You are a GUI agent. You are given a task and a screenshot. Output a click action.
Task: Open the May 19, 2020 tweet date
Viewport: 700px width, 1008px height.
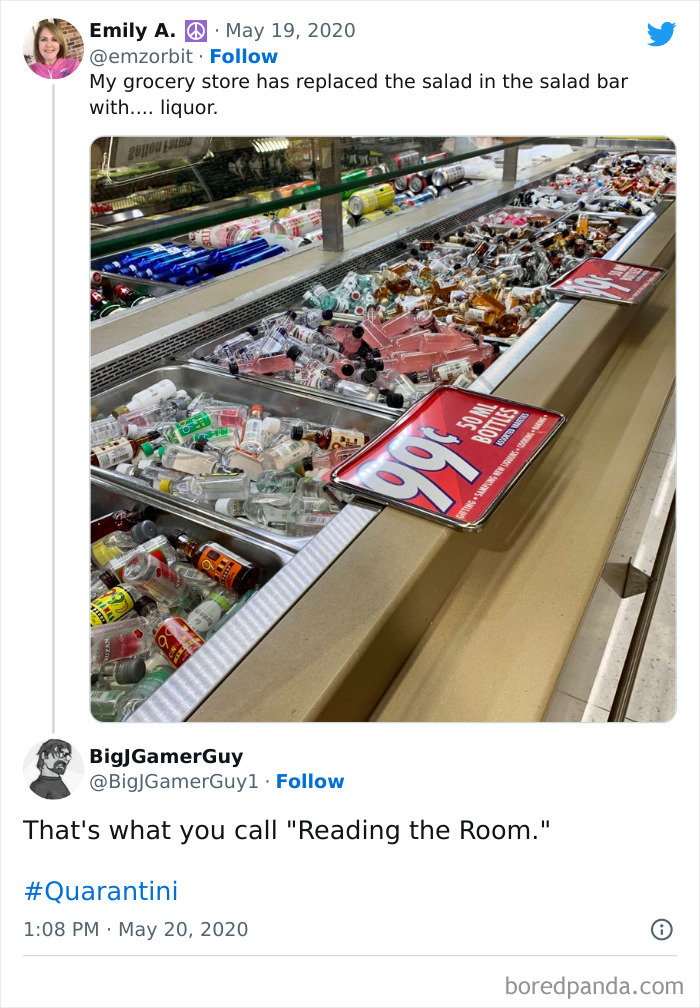pos(290,30)
